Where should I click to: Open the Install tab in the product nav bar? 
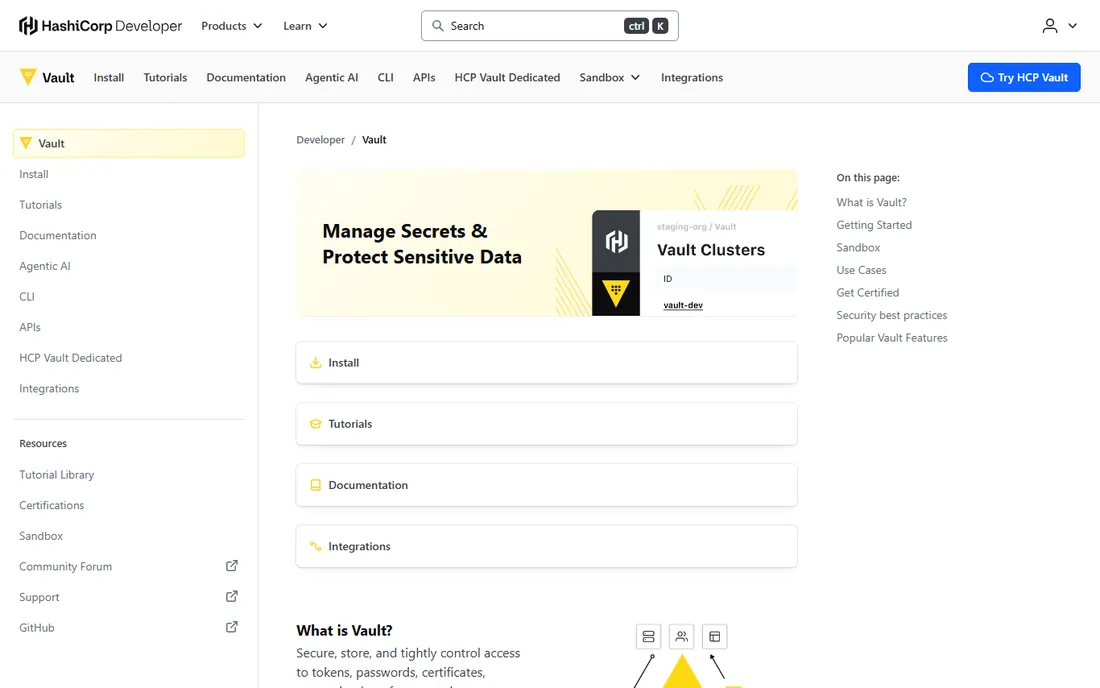click(x=109, y=77)
